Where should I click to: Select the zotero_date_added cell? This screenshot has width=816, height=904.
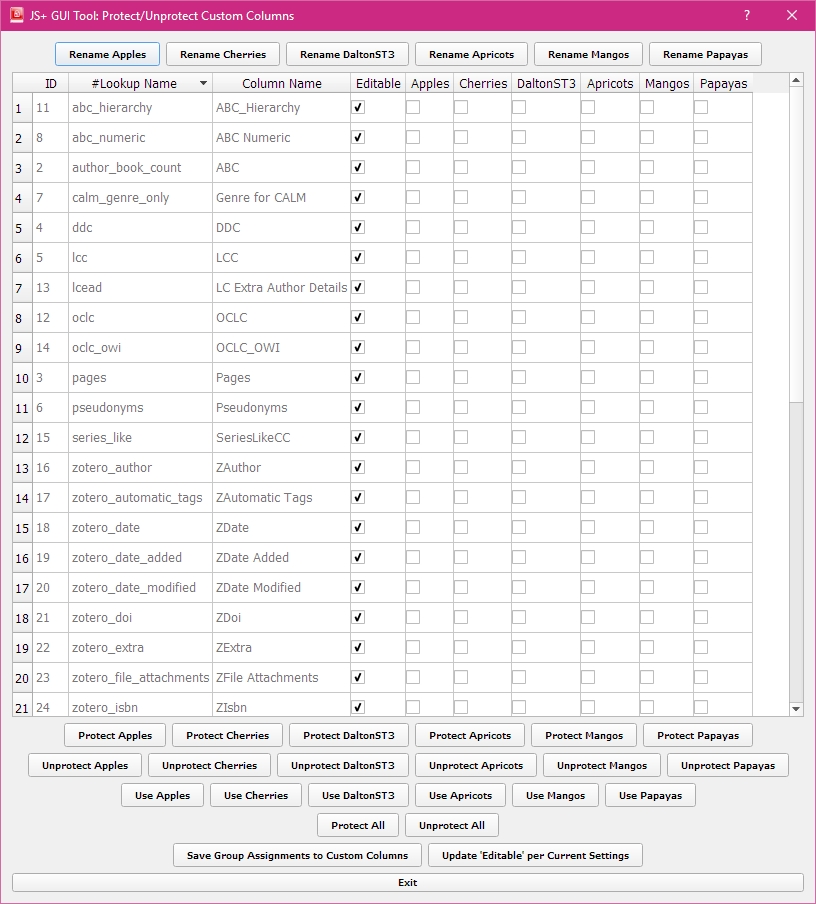point(140,558)
